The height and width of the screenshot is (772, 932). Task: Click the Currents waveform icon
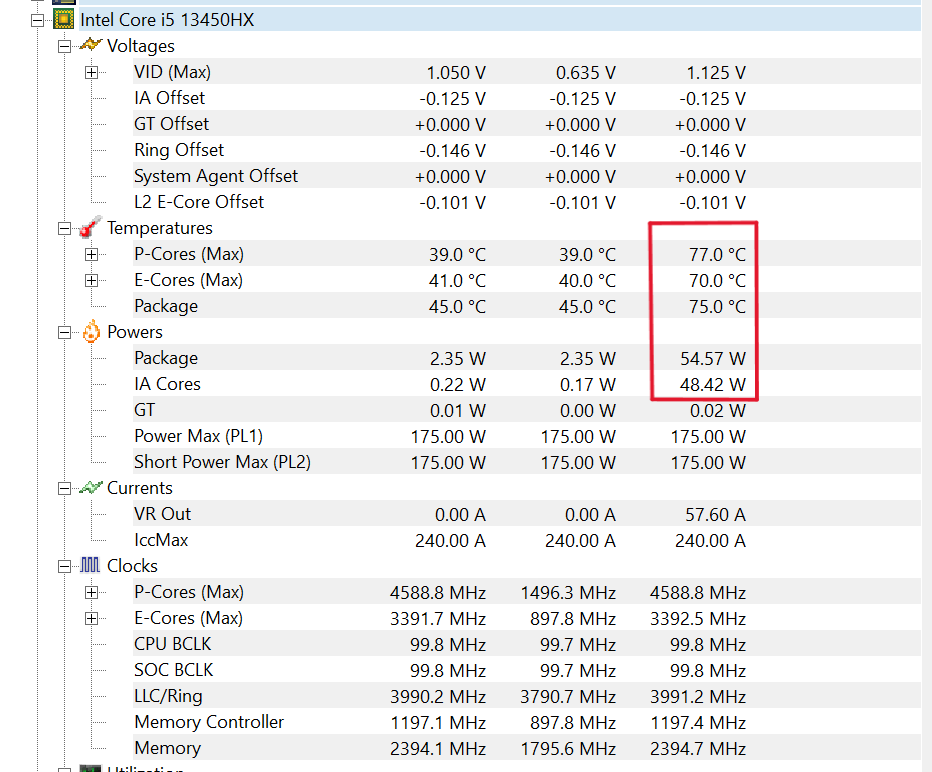(x=90, y=488)
